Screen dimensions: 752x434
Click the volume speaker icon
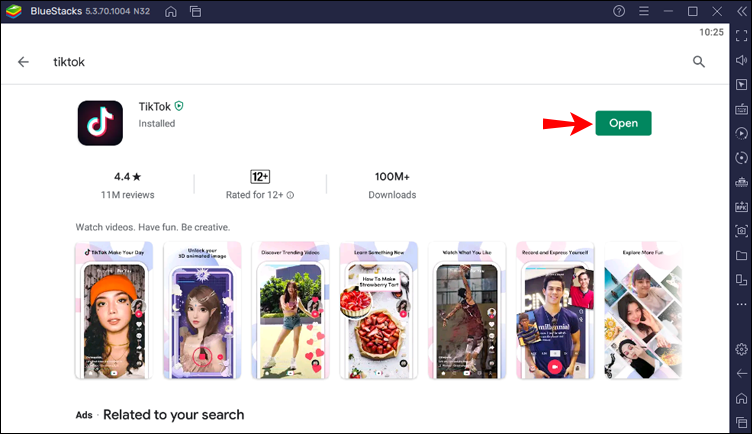(741, 60)
